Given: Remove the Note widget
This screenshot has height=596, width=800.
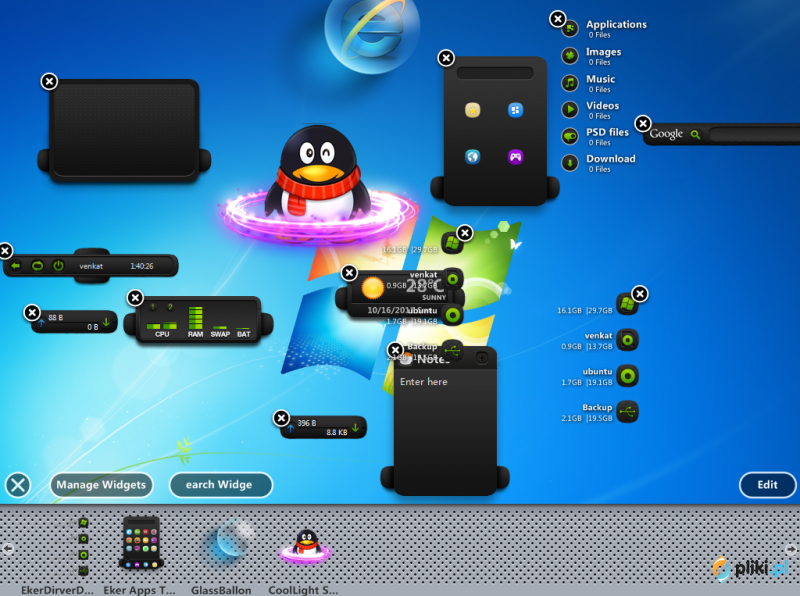Looking at the screenshot, I should click(x=395, y=350).
